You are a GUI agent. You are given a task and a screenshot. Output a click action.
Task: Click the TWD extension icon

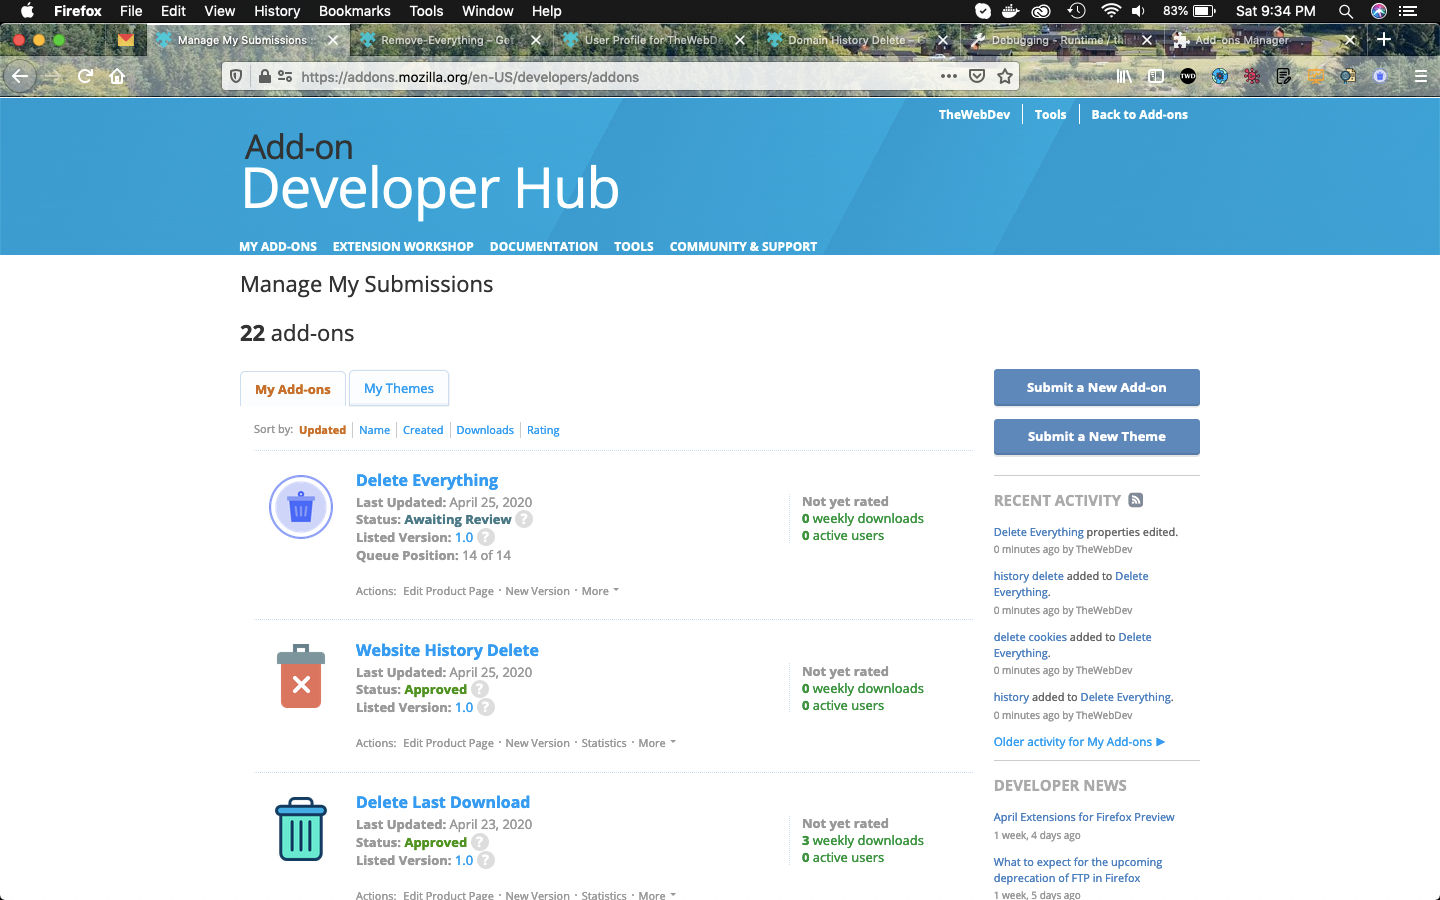coord(1188,76)
